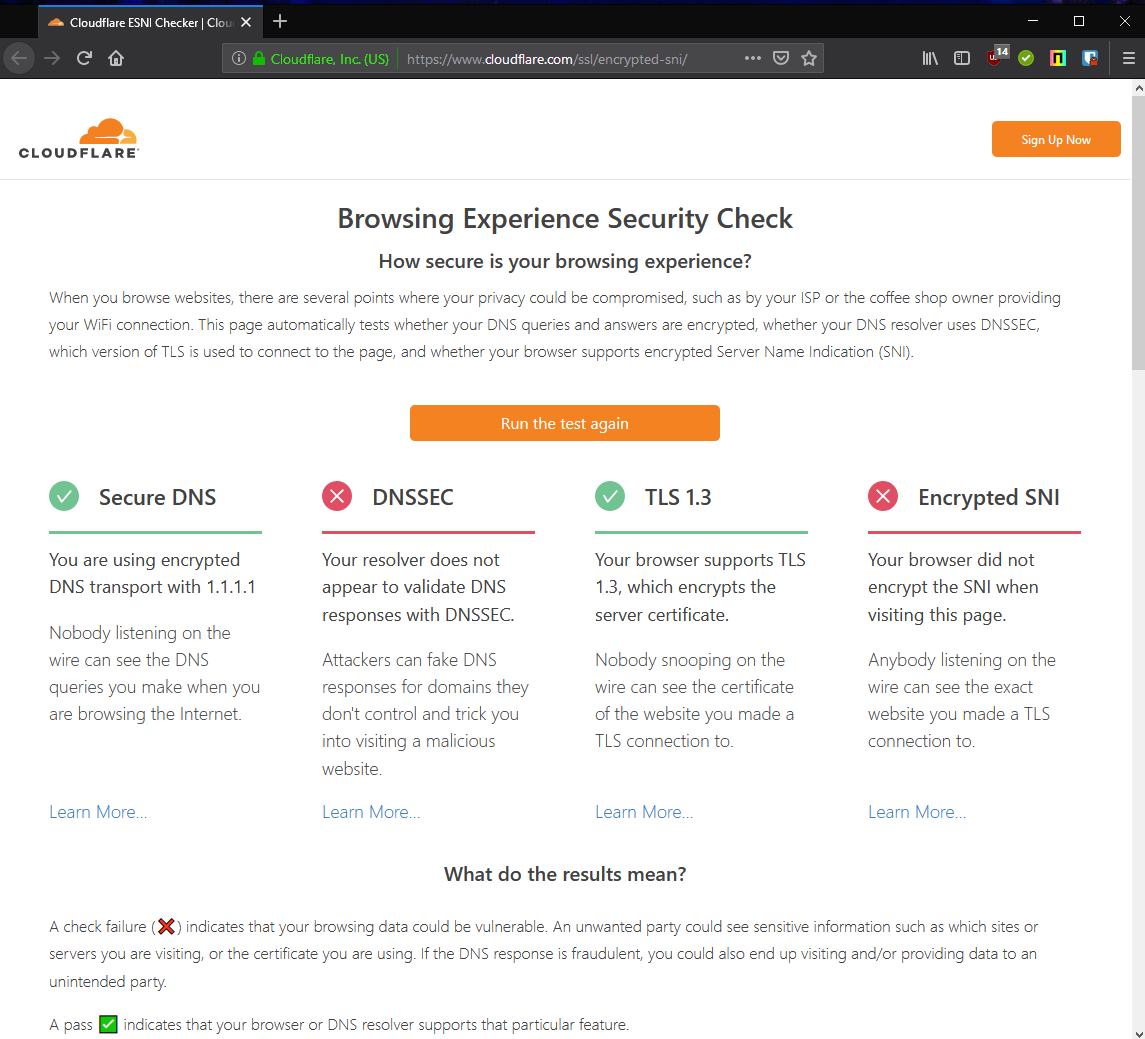Open a new browser tab
Image resolution: width=1145 pixels, height=1039 pixels.
pyautogui.click(x=280, y=21)
